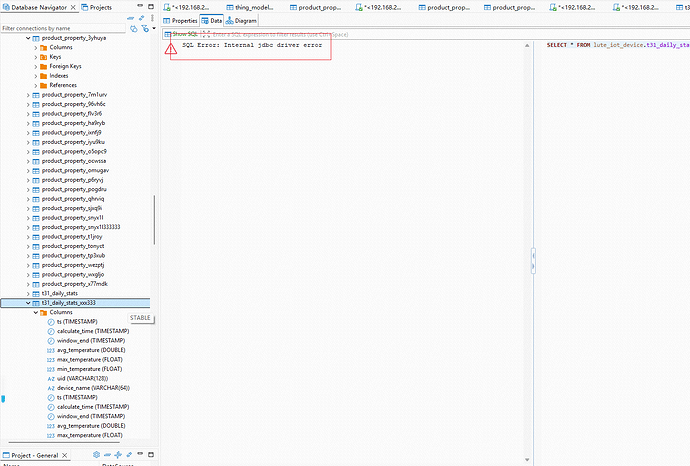Expand the t31_daily_stats table node
690x466 pixels.
coord(28,293)
